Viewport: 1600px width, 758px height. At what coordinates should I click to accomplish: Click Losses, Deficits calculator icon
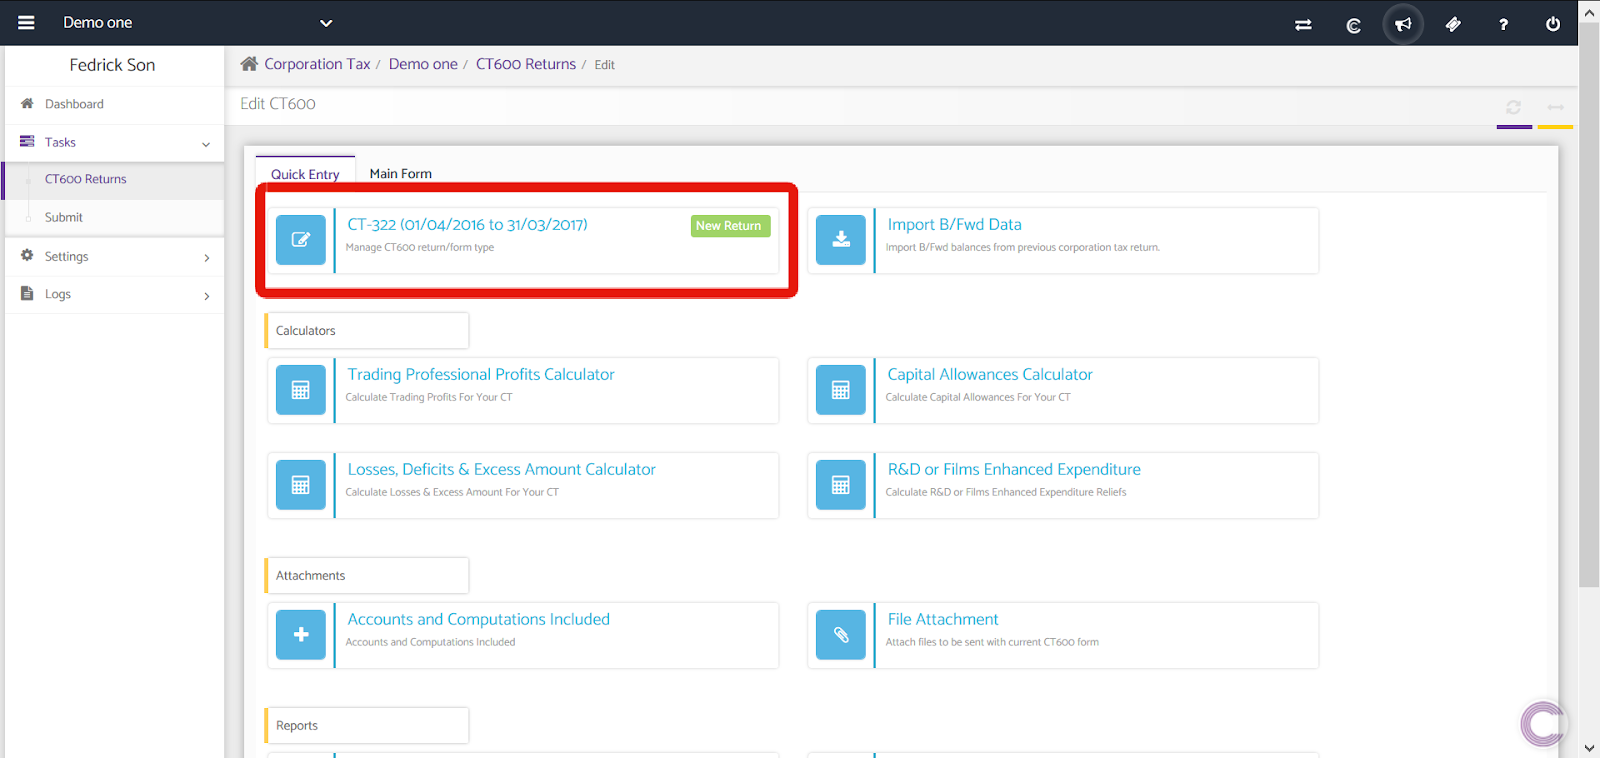point(301,485)
